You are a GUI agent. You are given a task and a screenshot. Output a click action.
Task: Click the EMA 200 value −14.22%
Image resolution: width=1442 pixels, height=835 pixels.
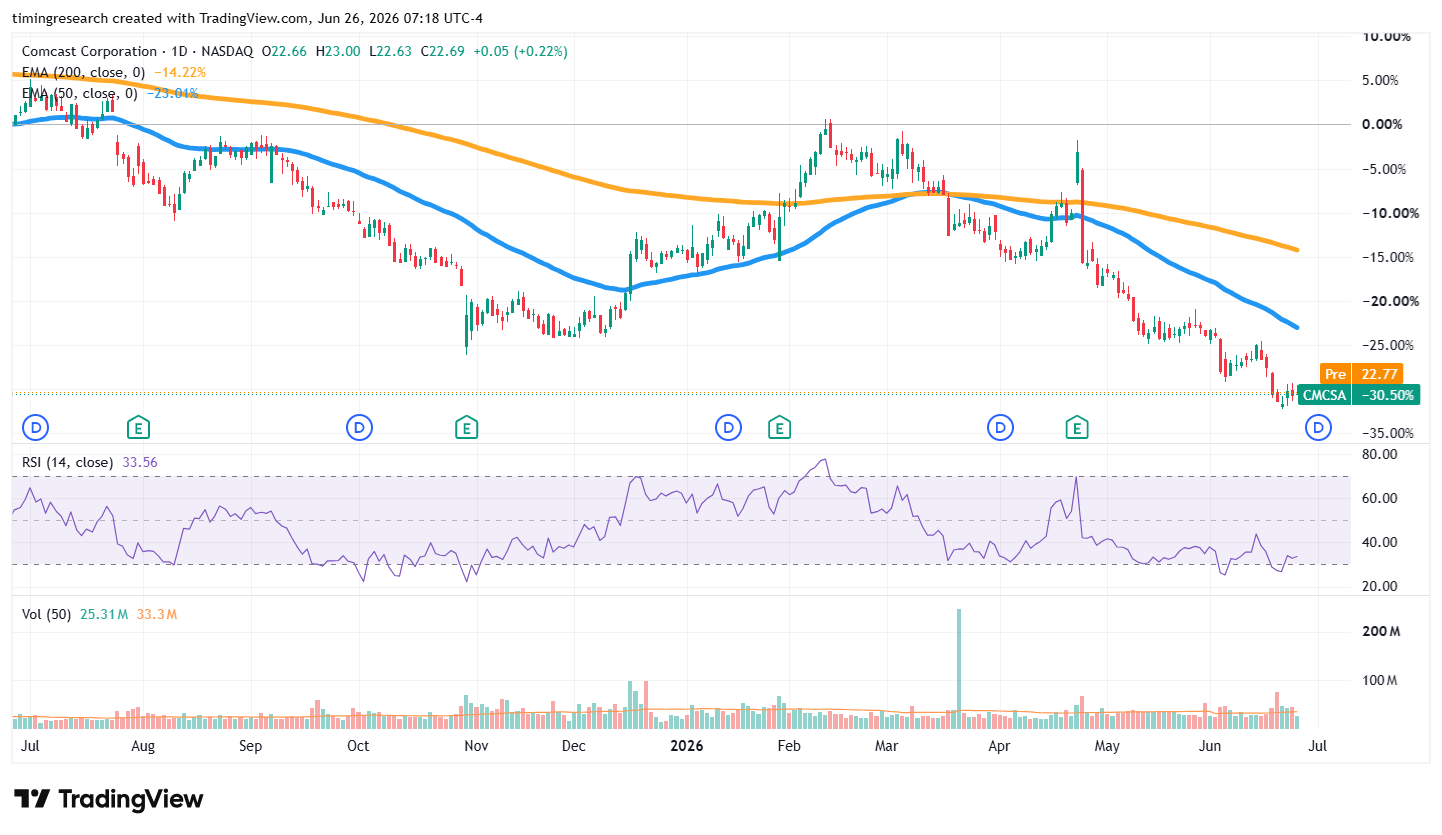181,72
